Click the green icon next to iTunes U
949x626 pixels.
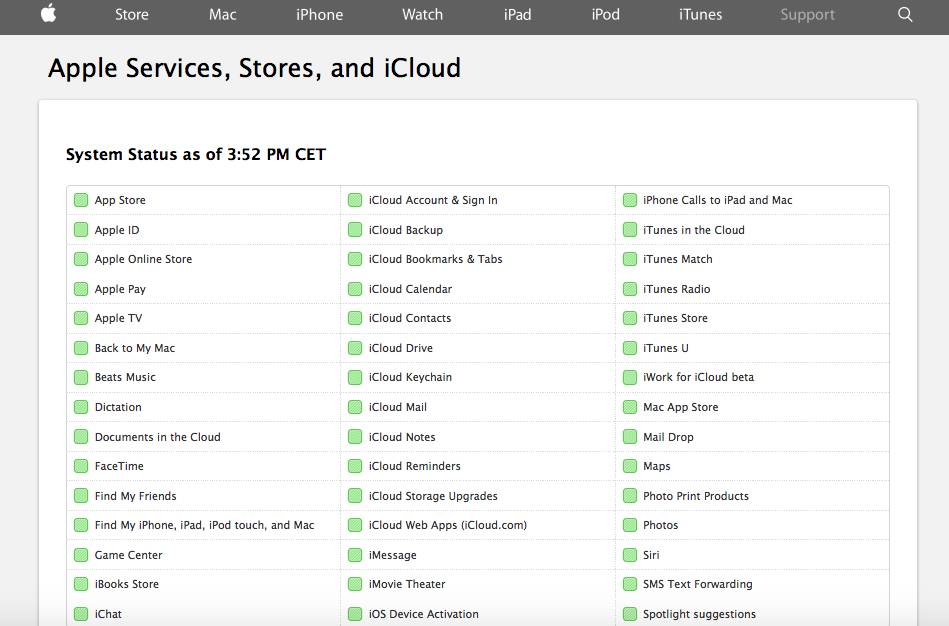[630, 348]
